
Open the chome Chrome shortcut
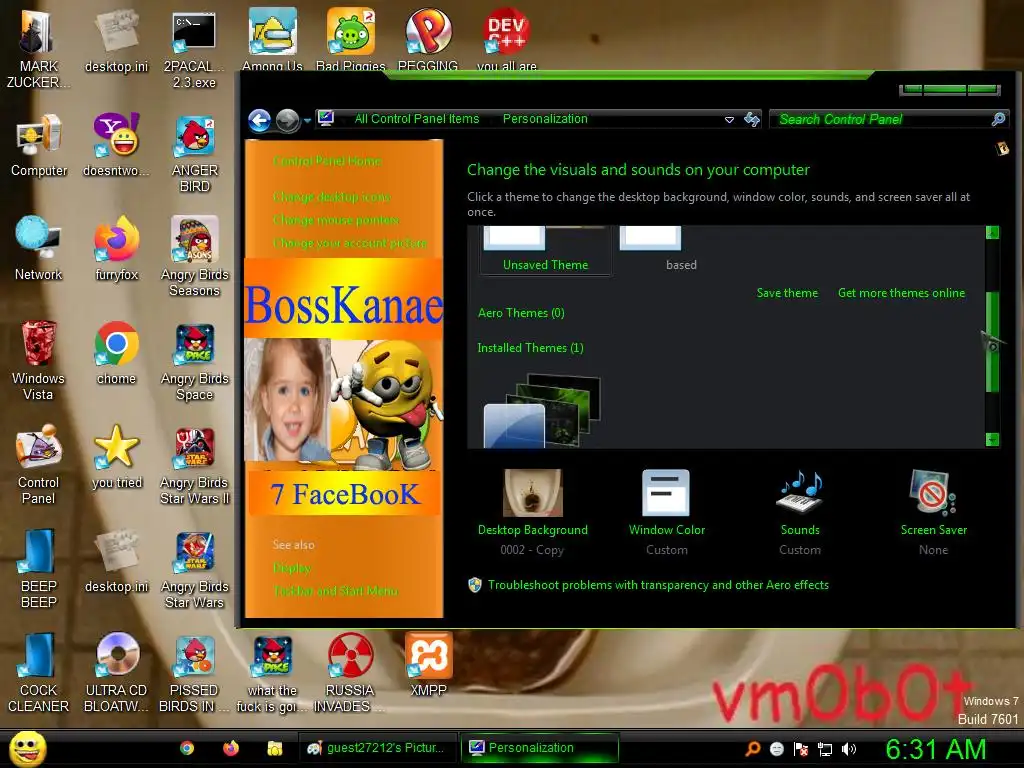tap(116, 353)
